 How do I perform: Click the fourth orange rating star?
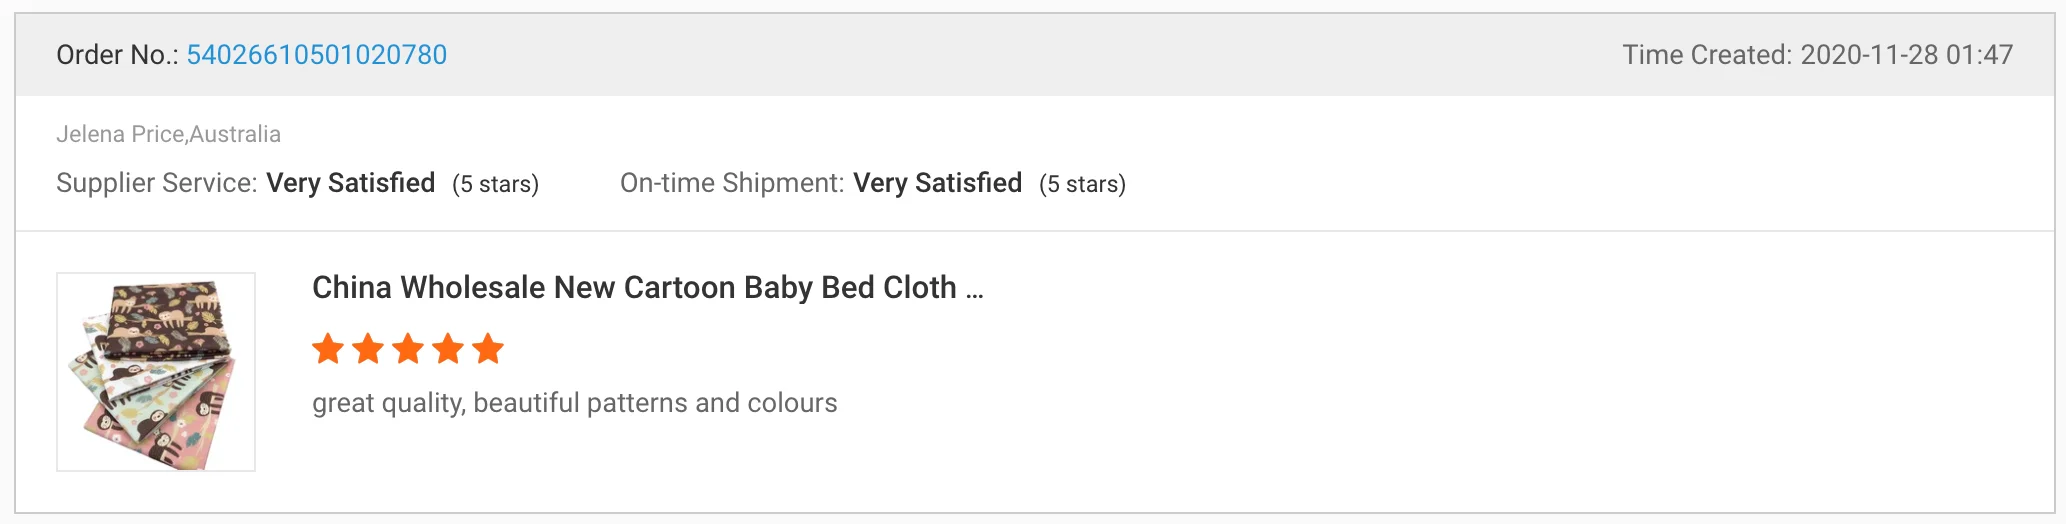coord(448,349)
